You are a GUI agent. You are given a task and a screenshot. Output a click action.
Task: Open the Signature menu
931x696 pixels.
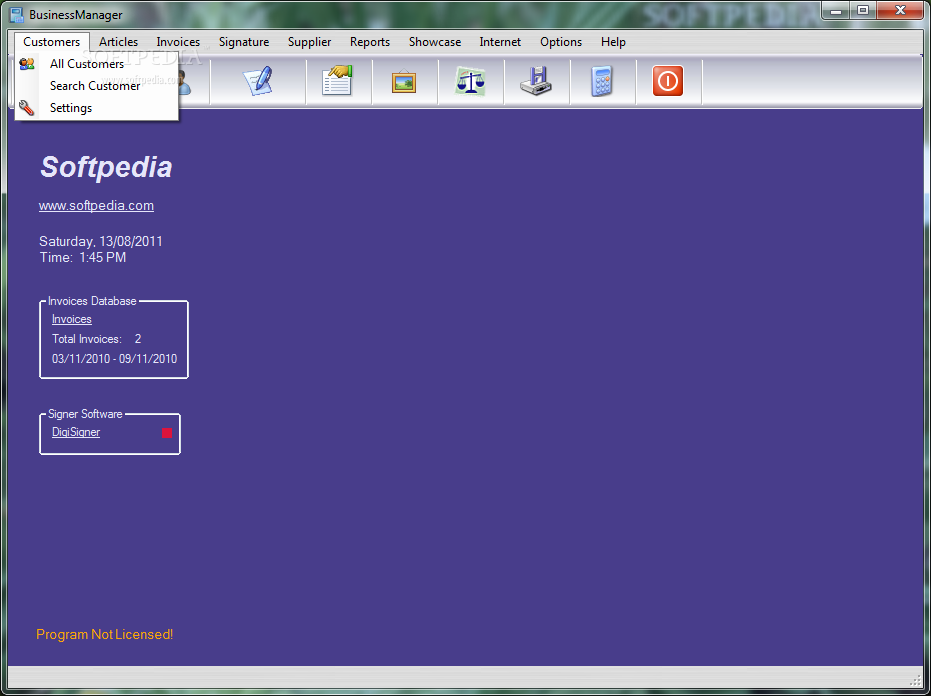click(244, 42)
